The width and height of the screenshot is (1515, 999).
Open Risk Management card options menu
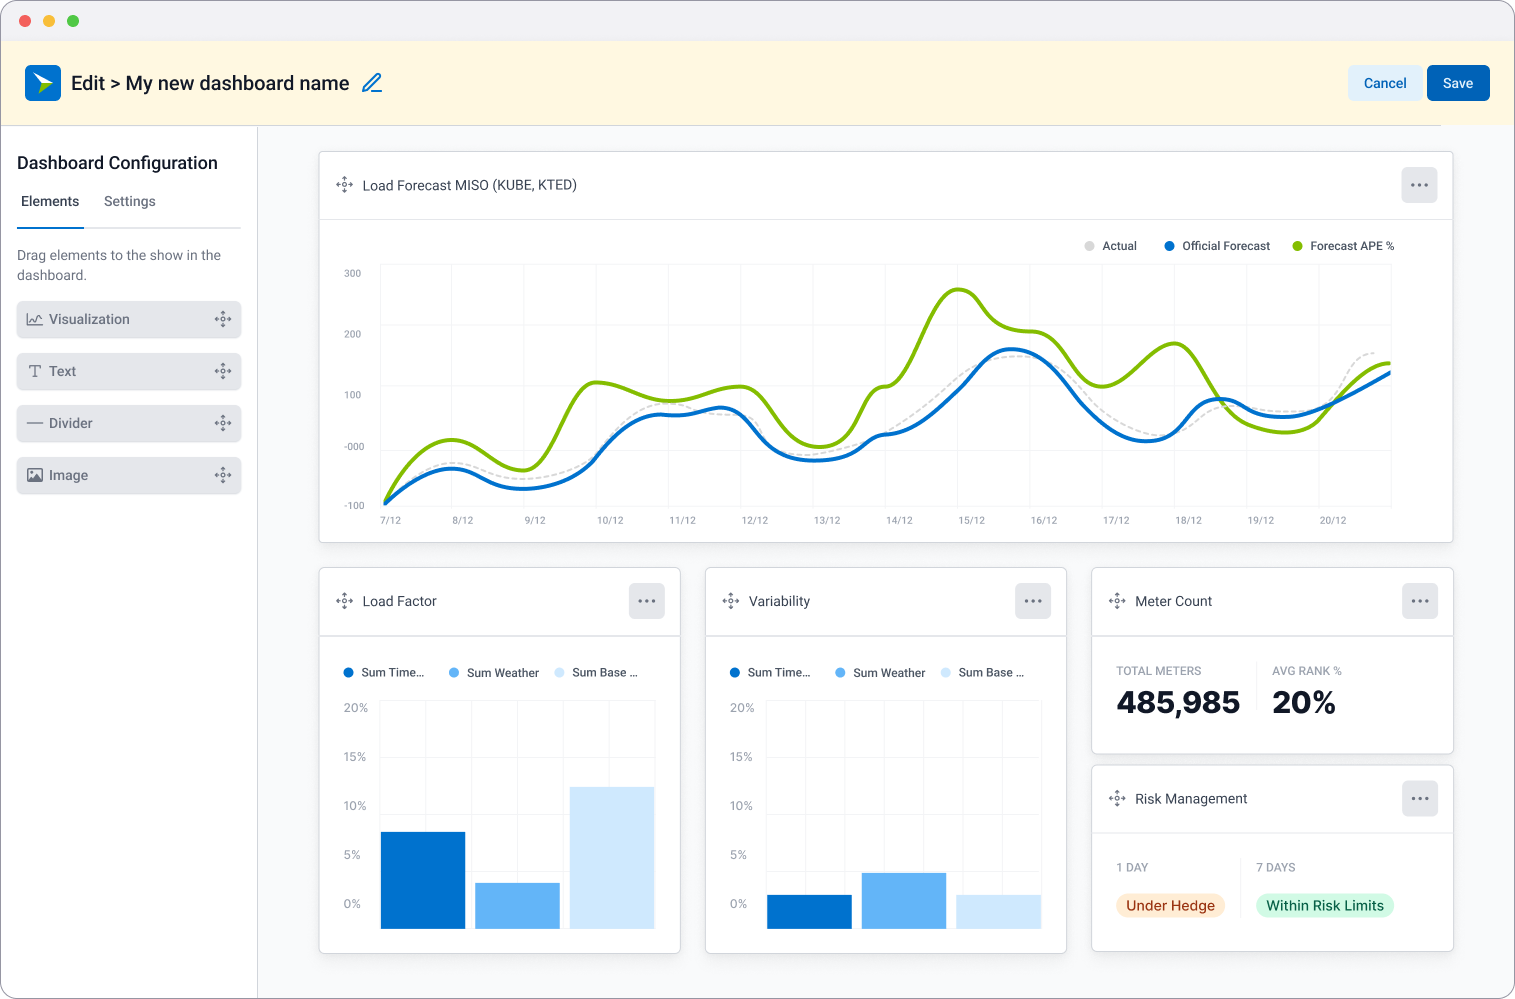point(1419,799)
